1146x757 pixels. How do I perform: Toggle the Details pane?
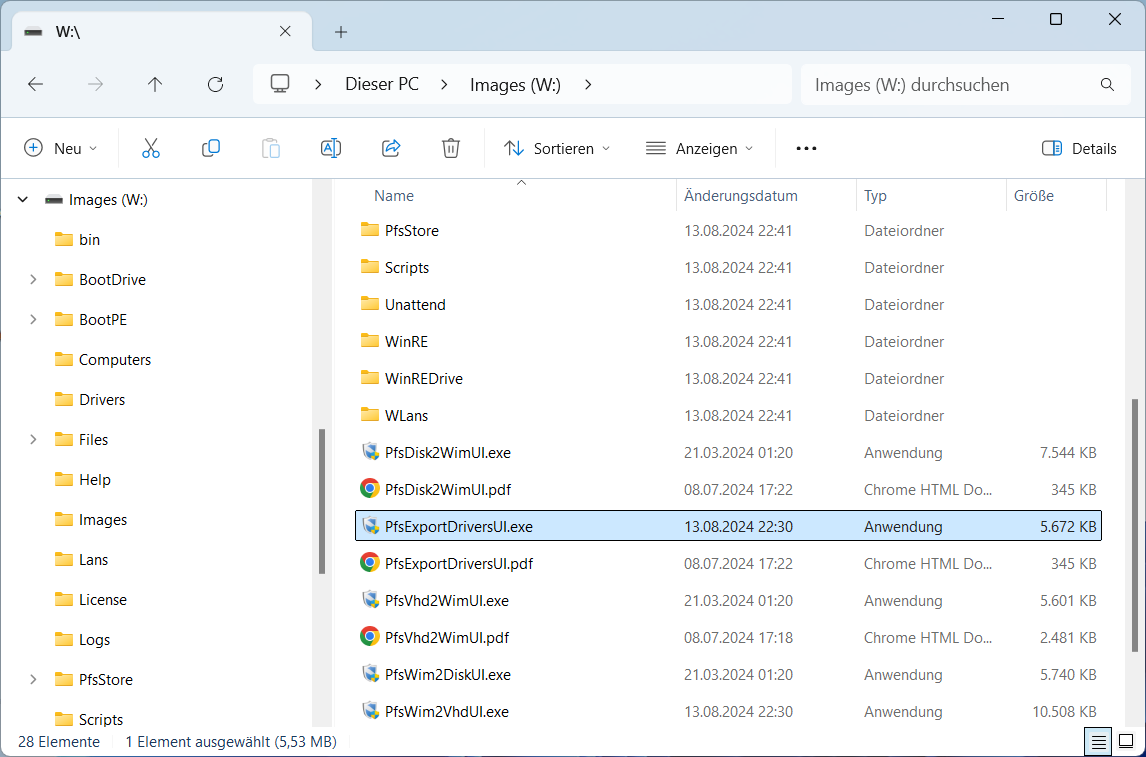pos(1079,148)
